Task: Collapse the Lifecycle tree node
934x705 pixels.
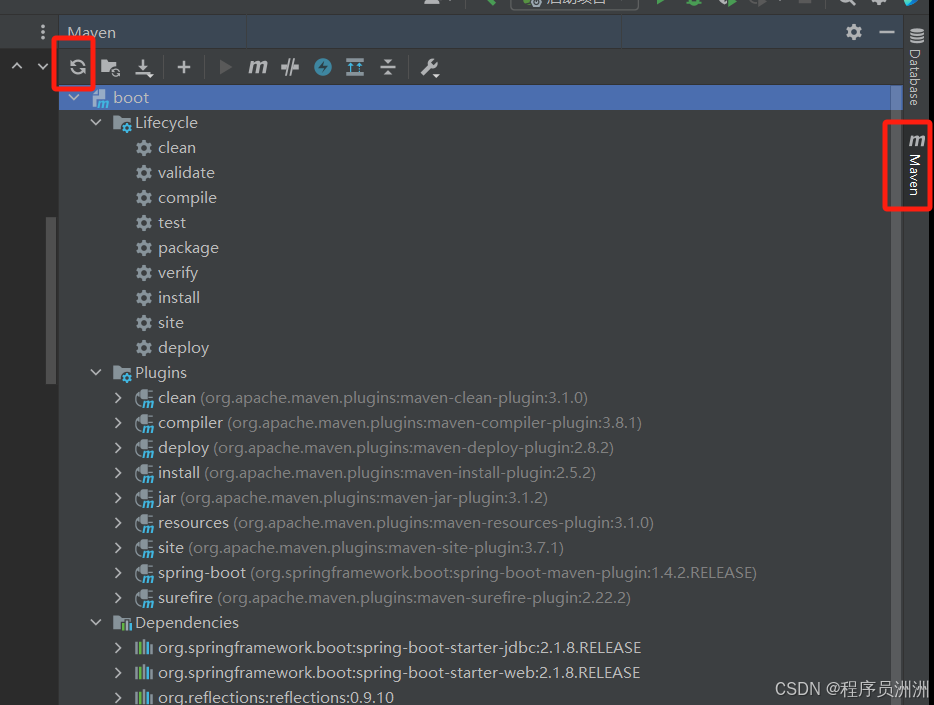Action: coord(96,123)
